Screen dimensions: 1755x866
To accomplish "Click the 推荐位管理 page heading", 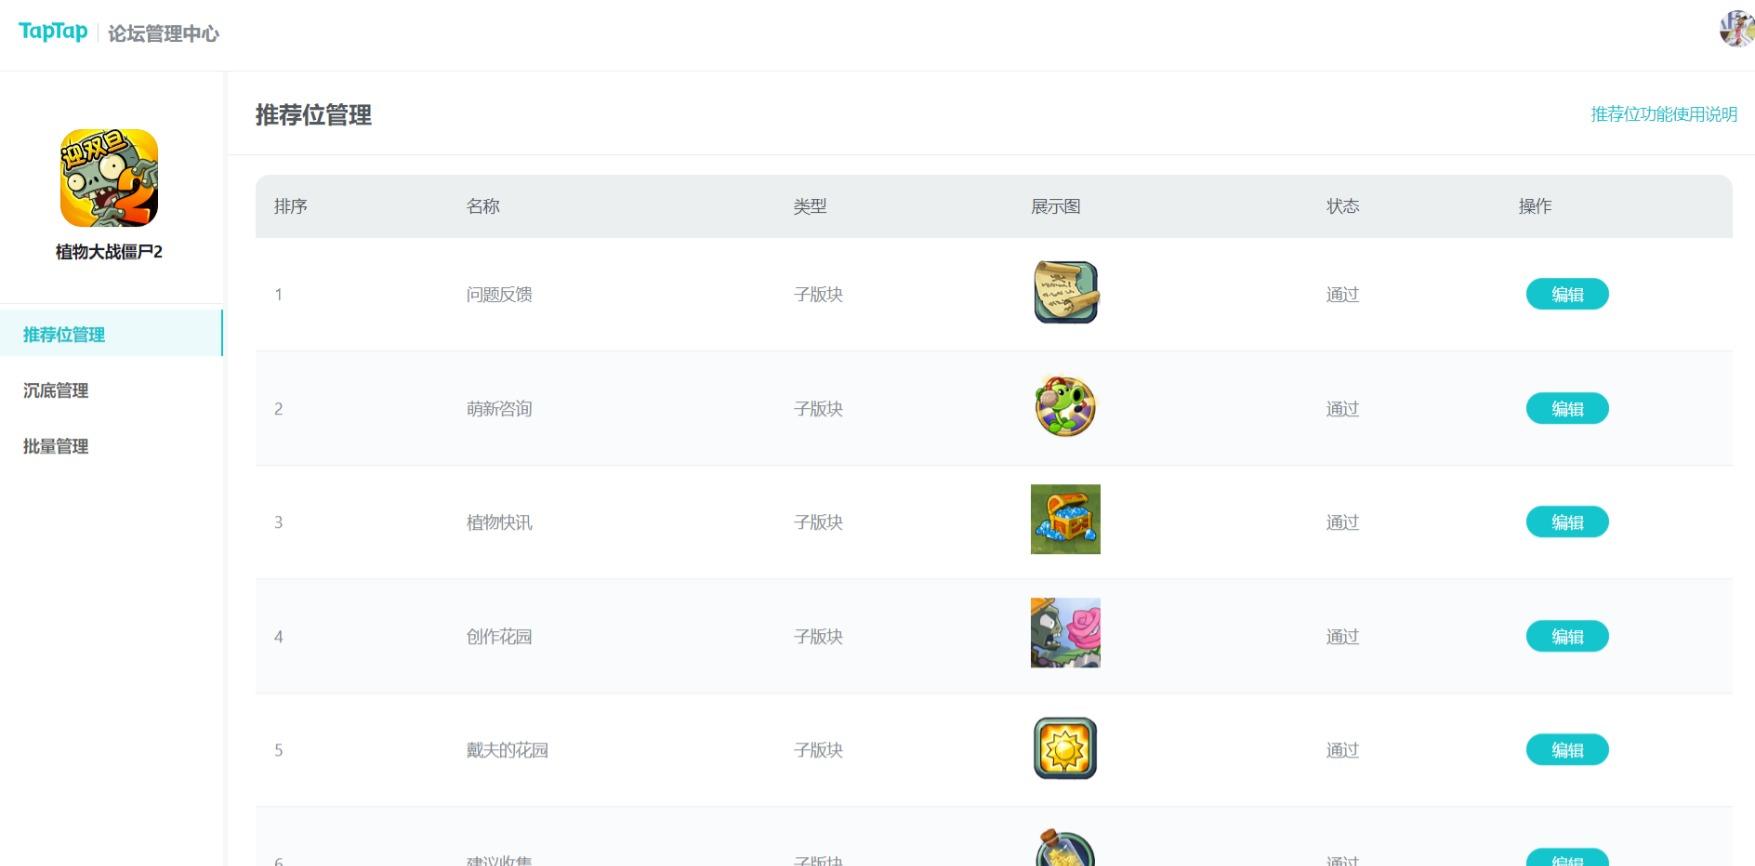I will pos(314,115).
